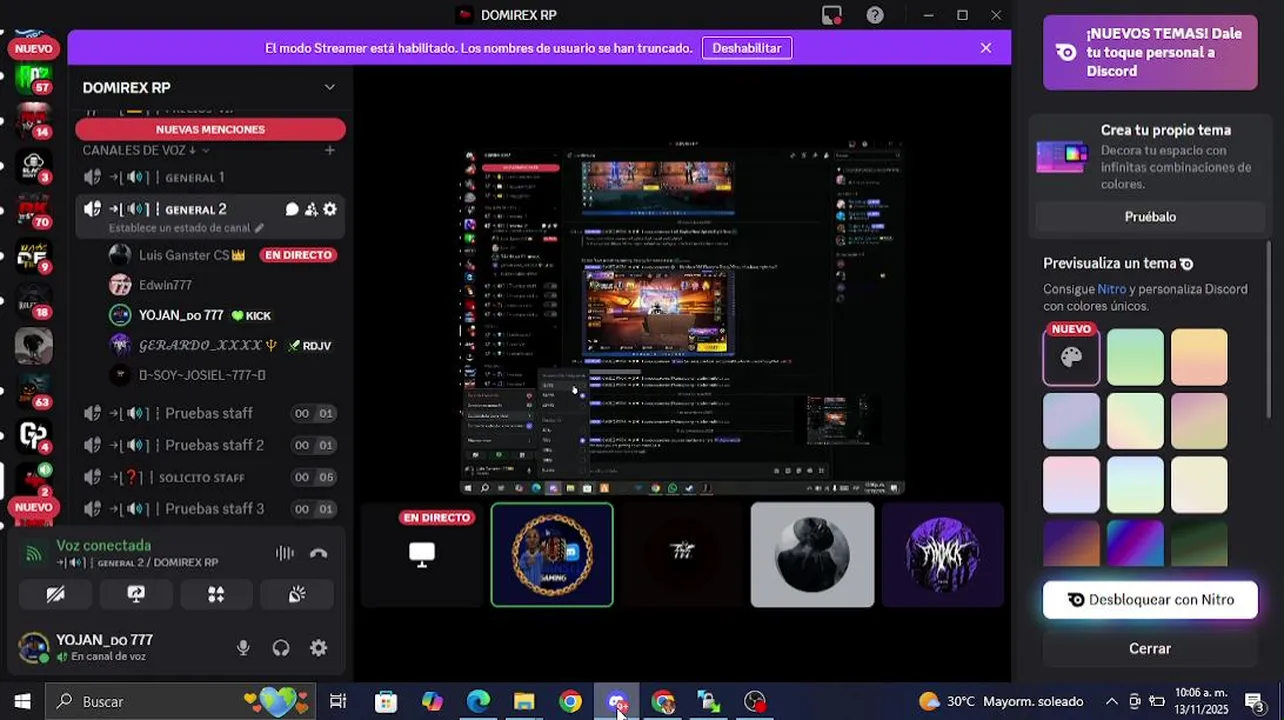1284x720 pixels.
Task: Join Pruebas staff 2 voice channel
Action: coord(210,445)
